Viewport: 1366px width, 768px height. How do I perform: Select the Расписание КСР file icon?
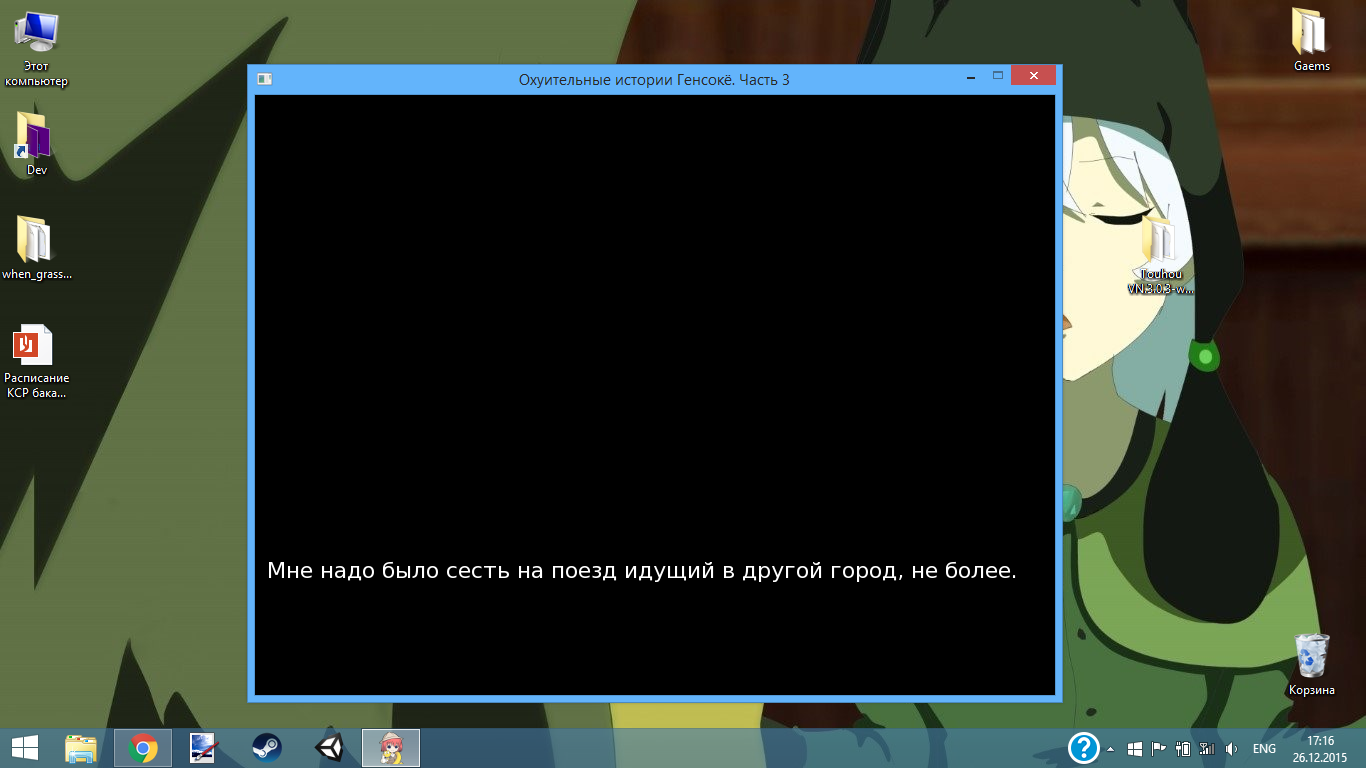(36, 362)
